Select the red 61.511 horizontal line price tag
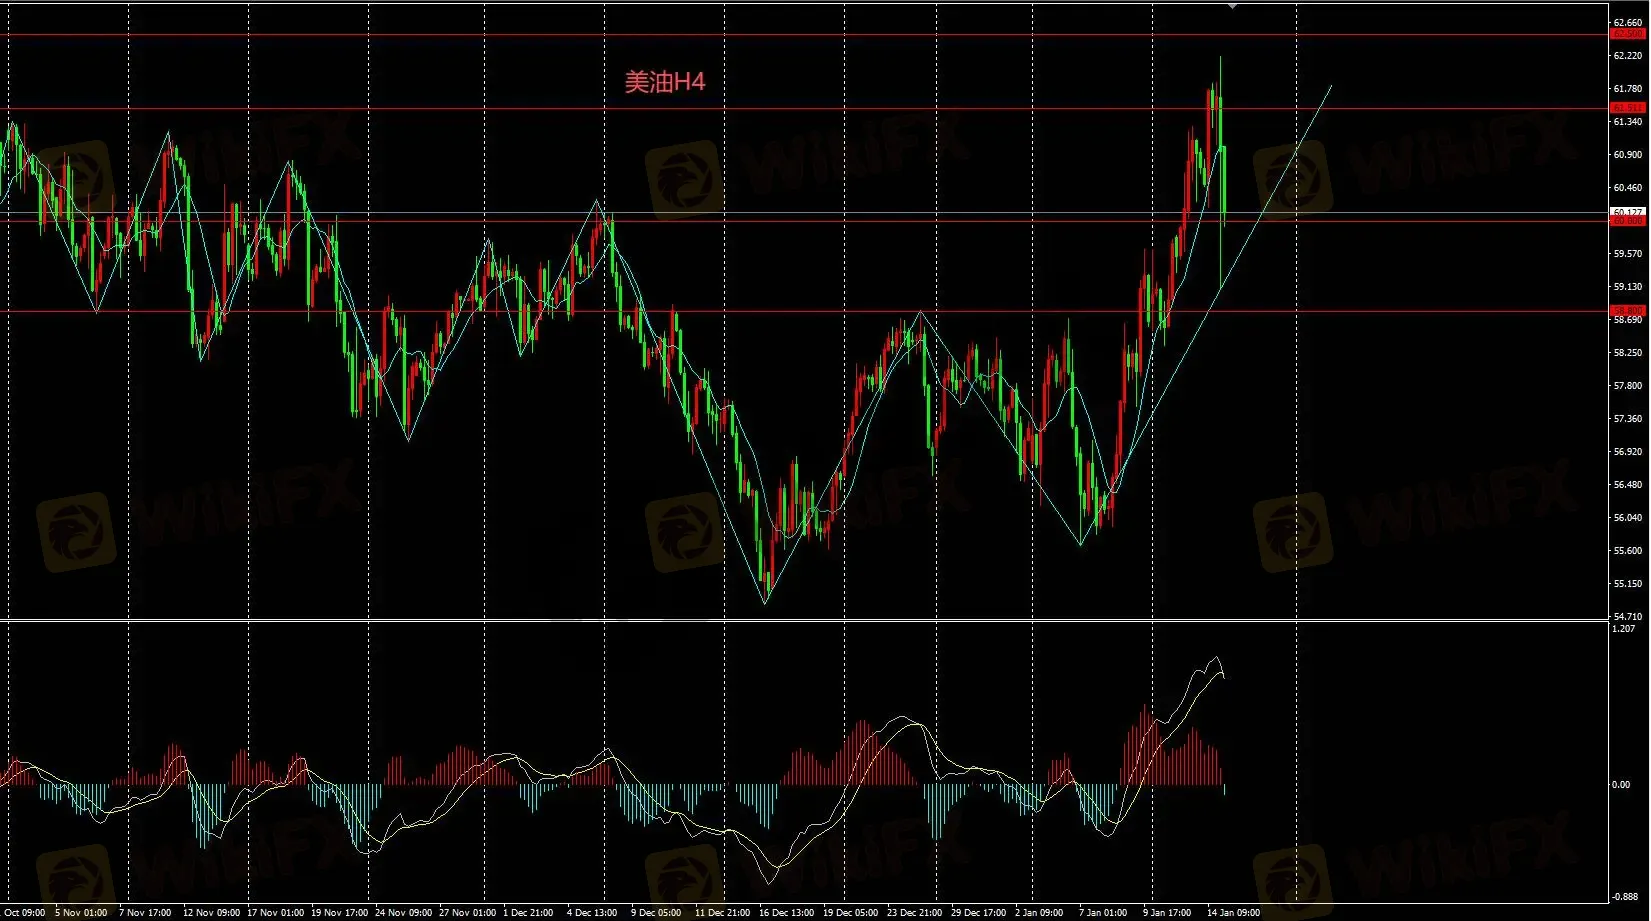 pyautogui.click(x=1628, y=107)
